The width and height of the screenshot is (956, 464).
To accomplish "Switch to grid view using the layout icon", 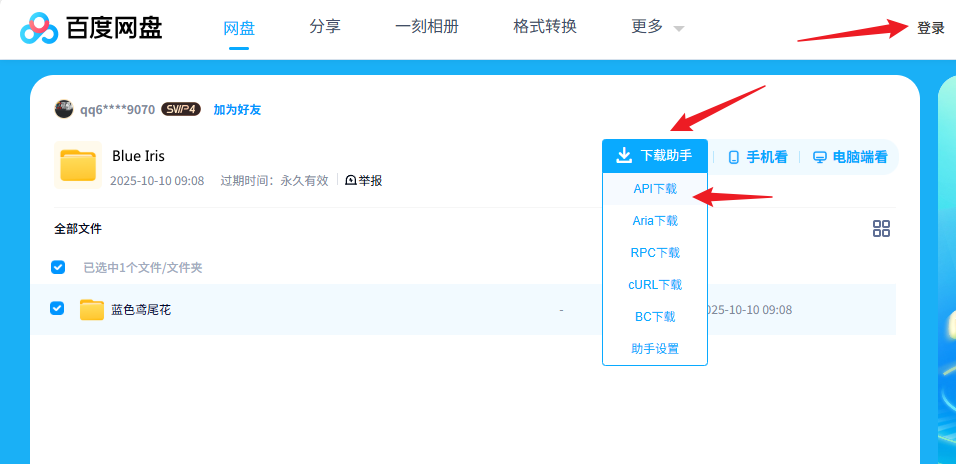I will pyautogui.click(x=881, y=229).
